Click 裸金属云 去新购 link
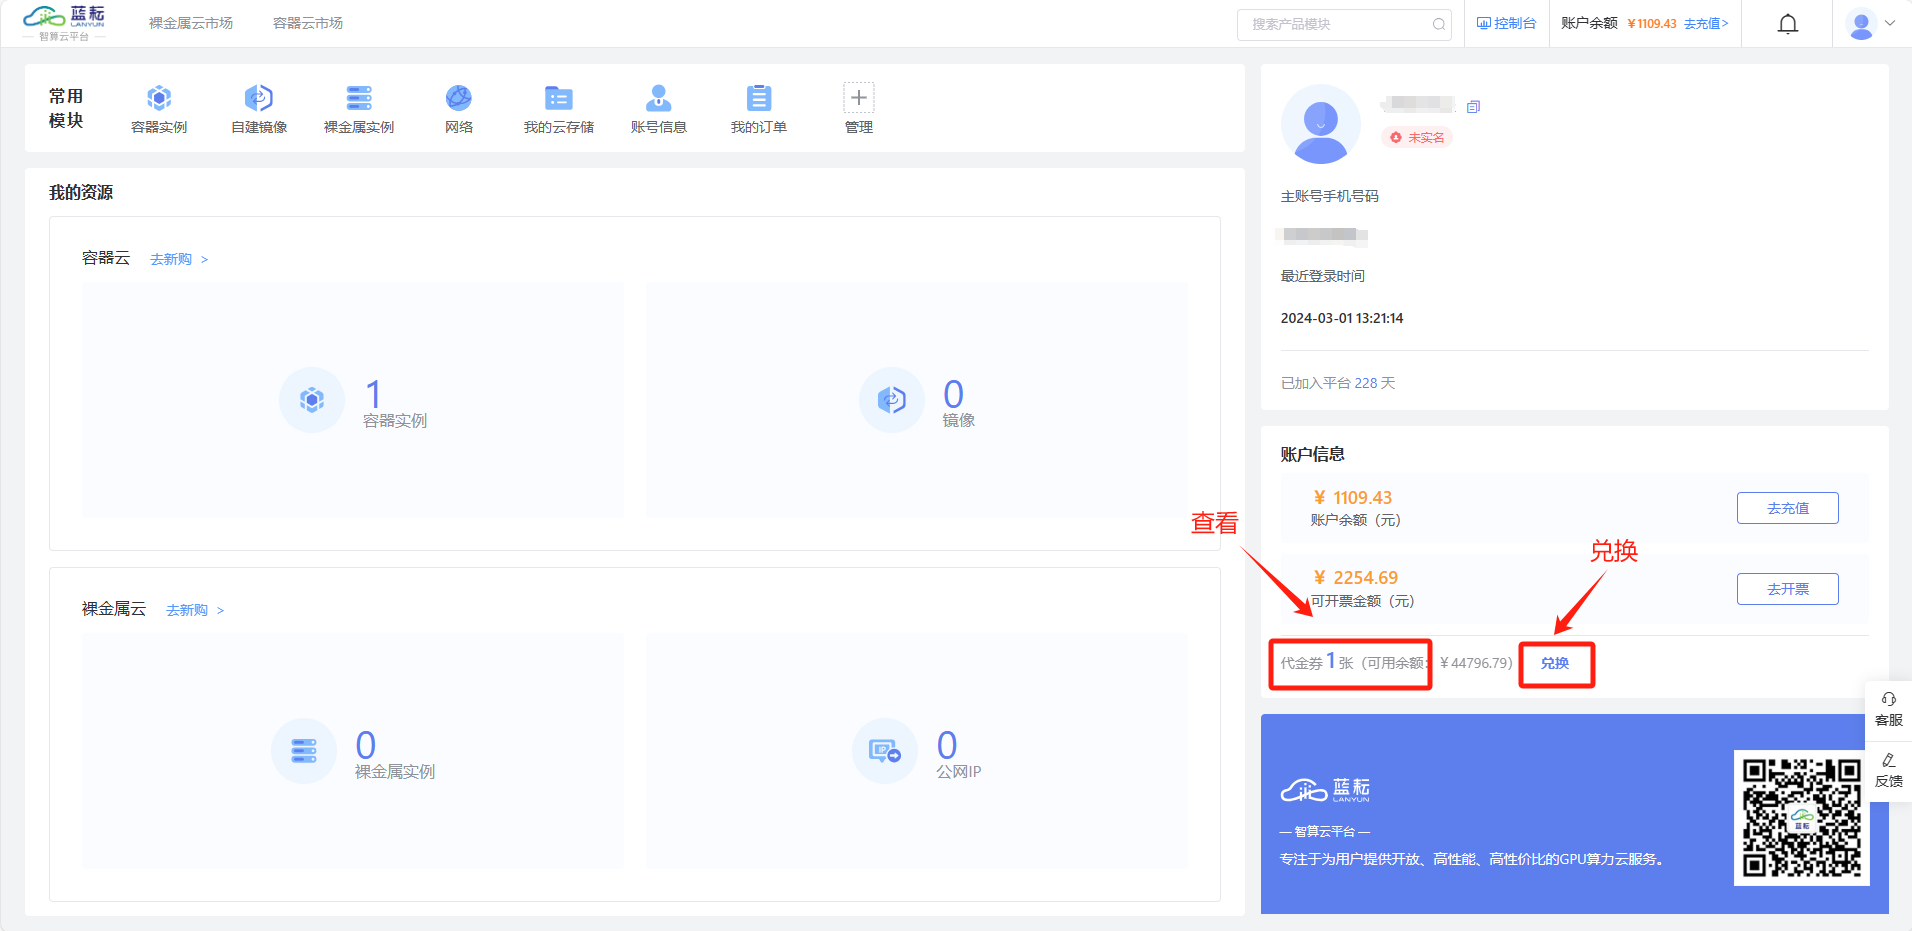This screenshot has height=931, width=1912. click(195, 610)
